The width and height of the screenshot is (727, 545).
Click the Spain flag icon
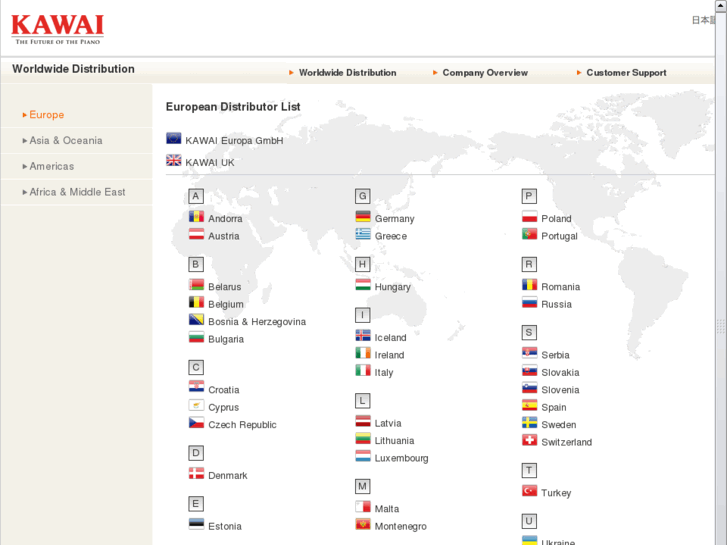tap(529, 405)
